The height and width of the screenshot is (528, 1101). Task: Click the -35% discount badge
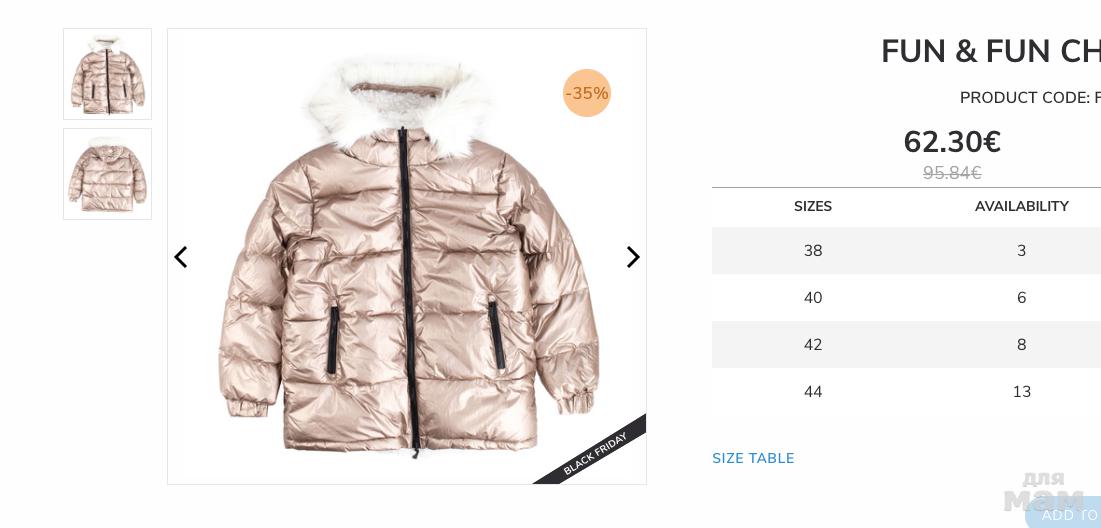click(x=586, y=93)
